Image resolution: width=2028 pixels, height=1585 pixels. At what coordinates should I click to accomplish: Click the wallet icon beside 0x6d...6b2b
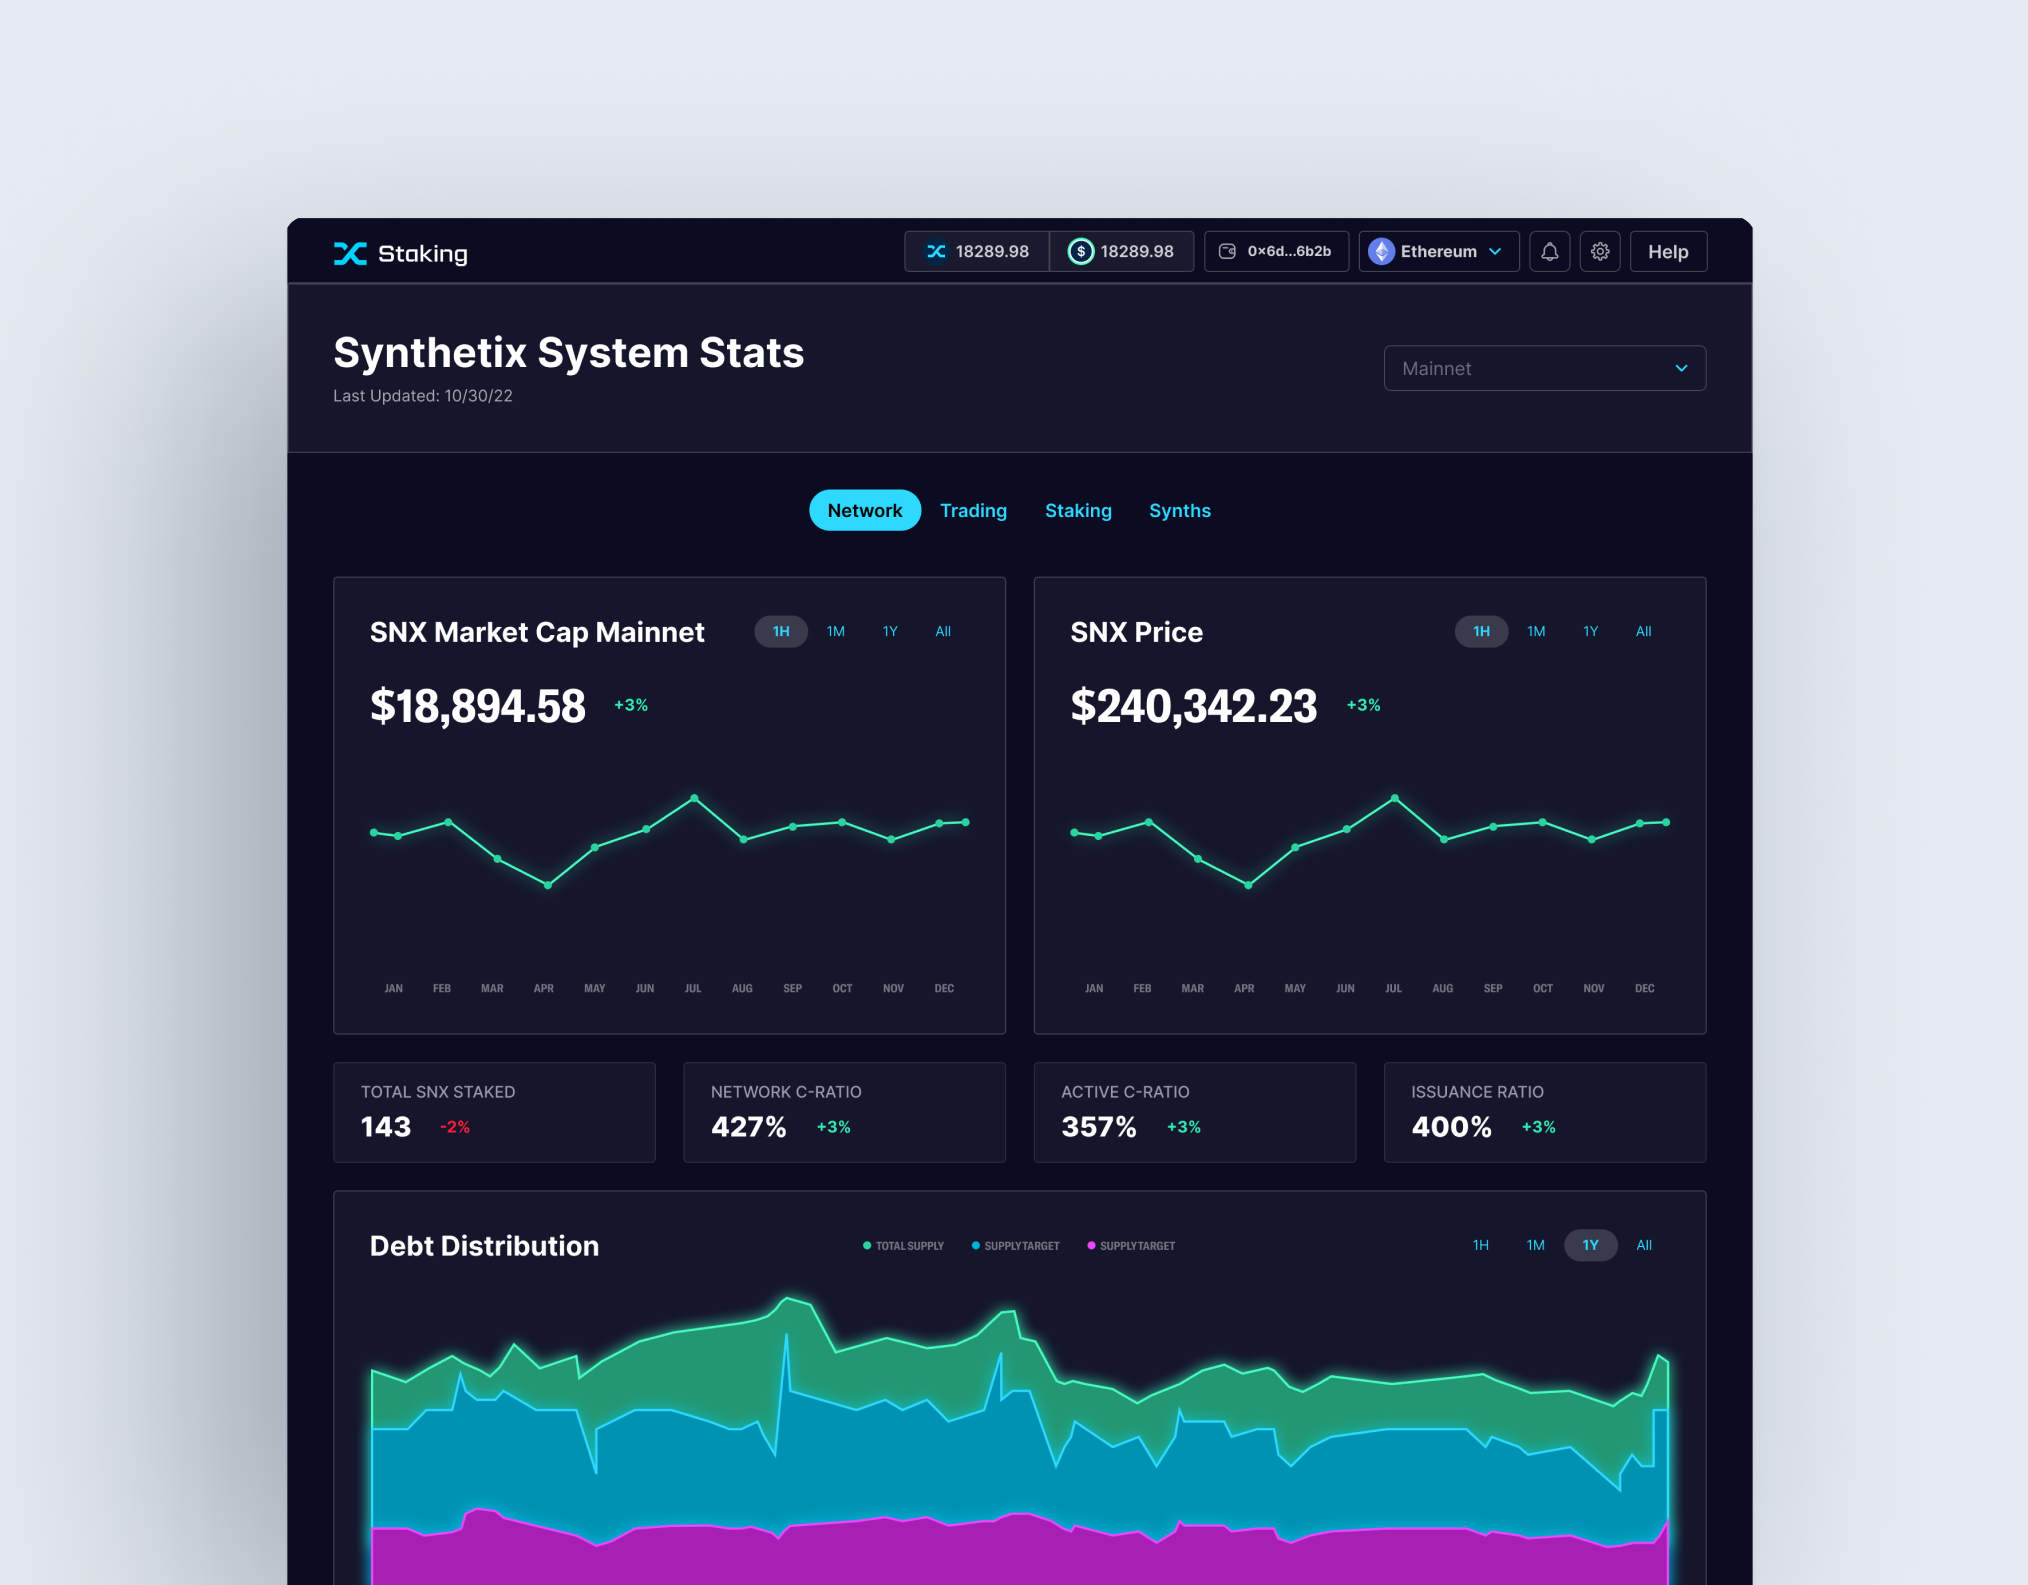(1227, 251)
